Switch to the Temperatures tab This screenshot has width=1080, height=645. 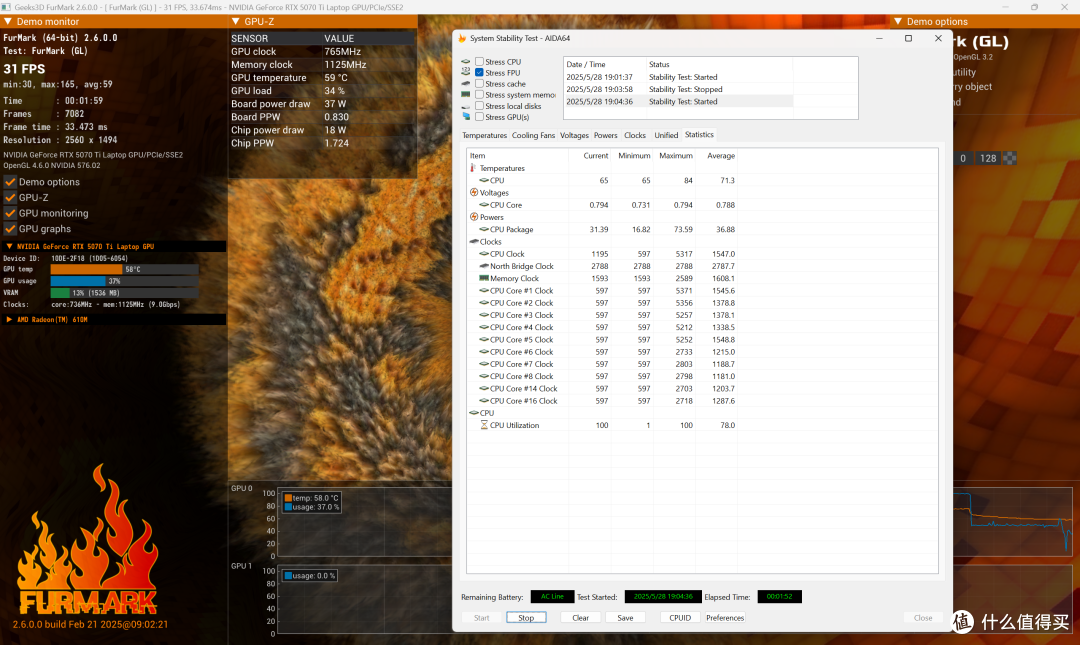(484, 135)
